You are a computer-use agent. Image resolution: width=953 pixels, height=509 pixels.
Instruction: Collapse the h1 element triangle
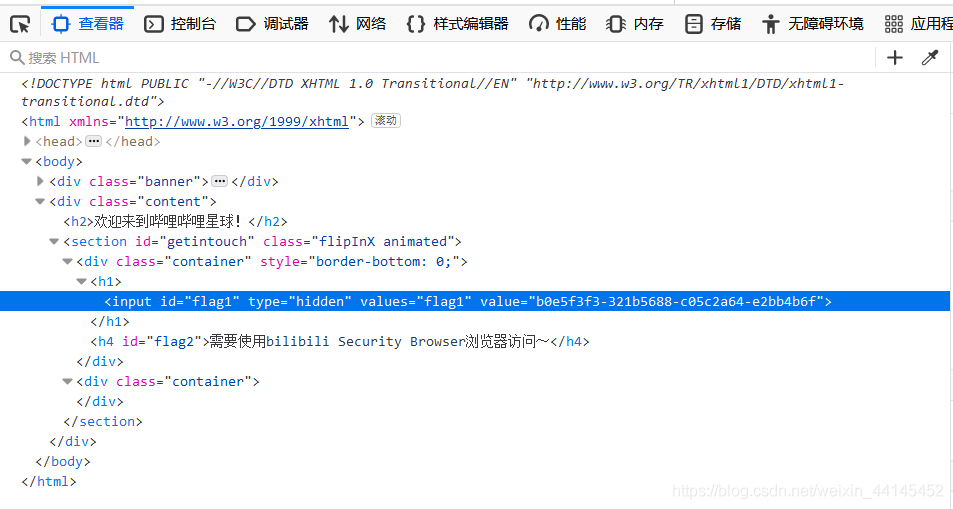pos(81,282)
